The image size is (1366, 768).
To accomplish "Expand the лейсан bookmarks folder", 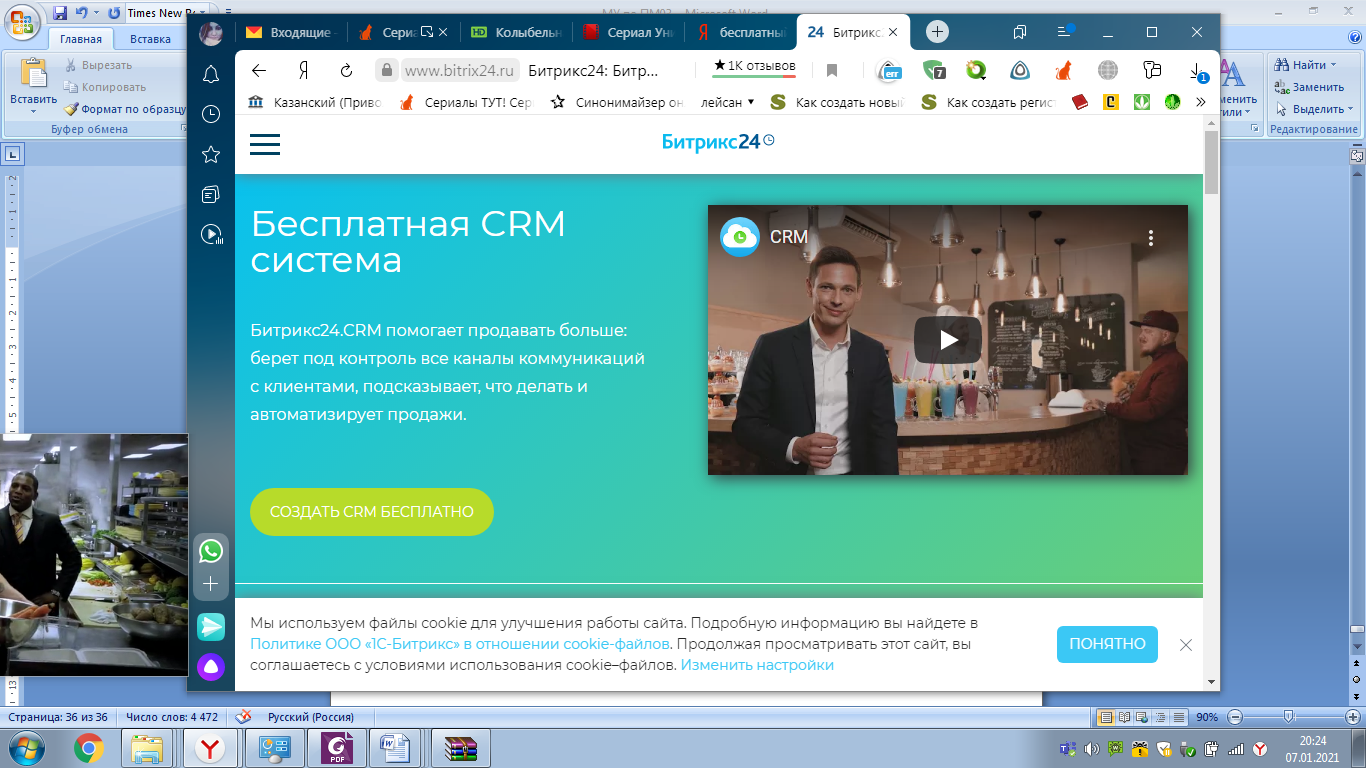I will pyautogui.click(x=727, y=102).
